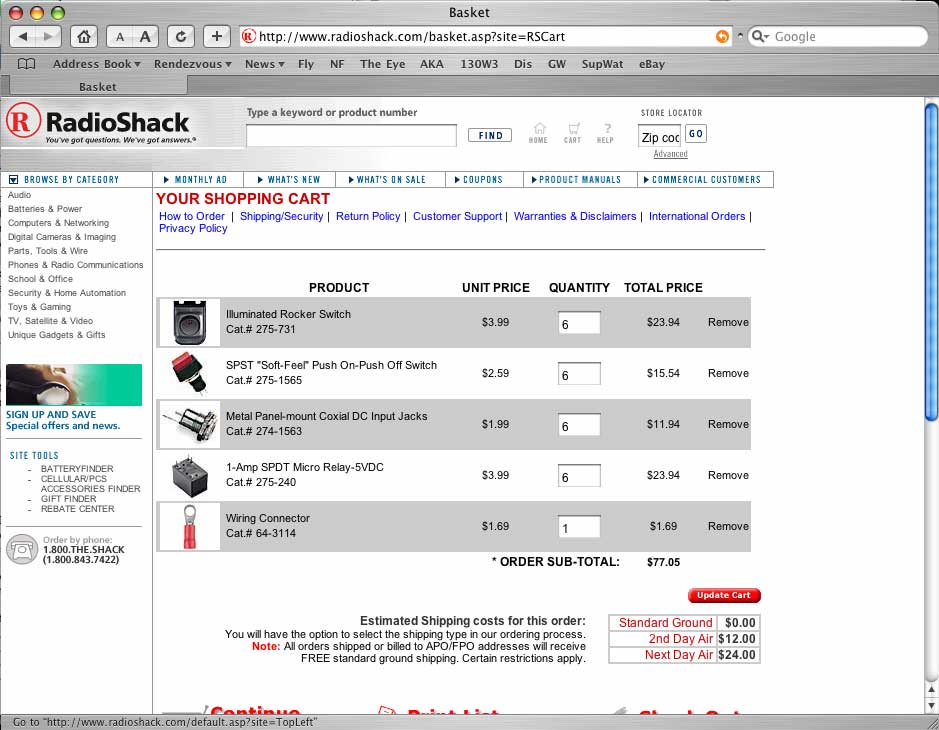The width and height of the screenshot is (939, 730).
Task: Click the FIND button
Action: click(x=490, y=135)
